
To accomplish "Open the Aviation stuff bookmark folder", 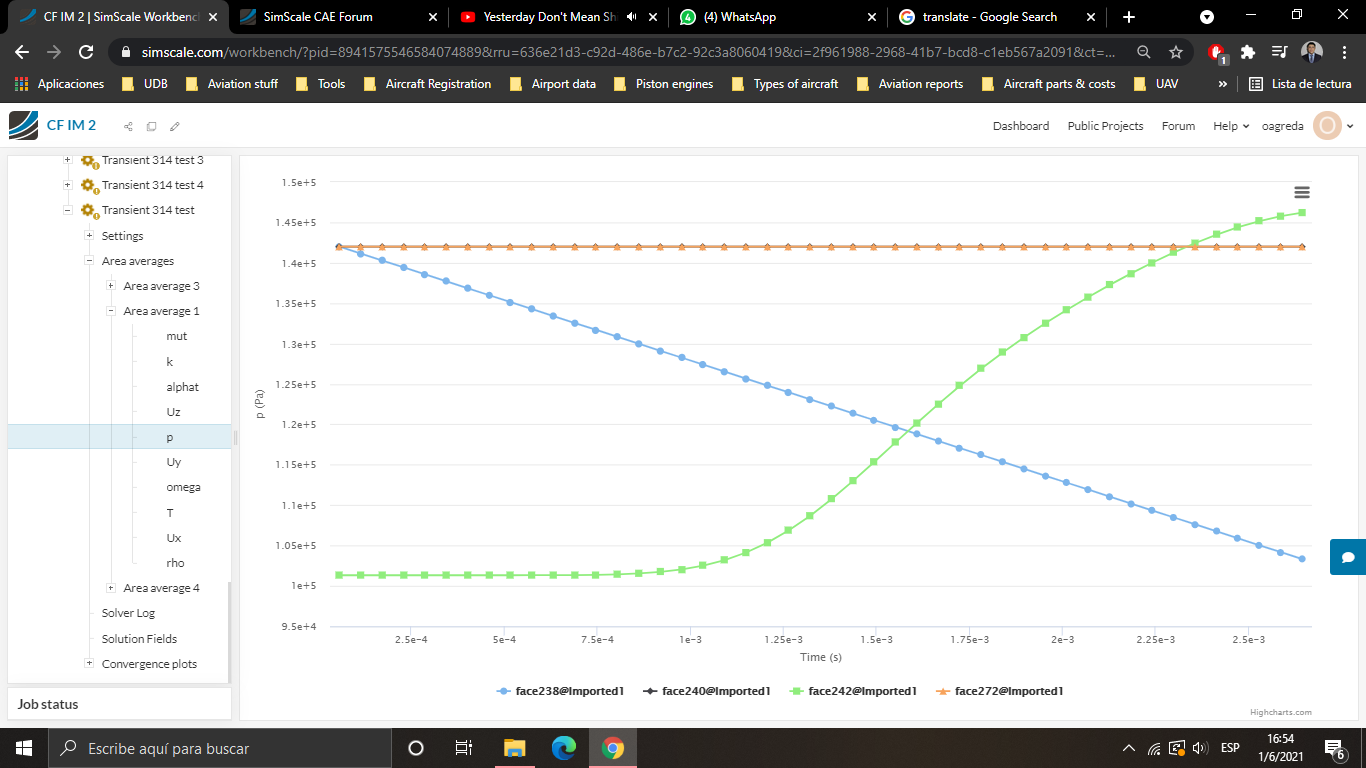I will 232,84.
